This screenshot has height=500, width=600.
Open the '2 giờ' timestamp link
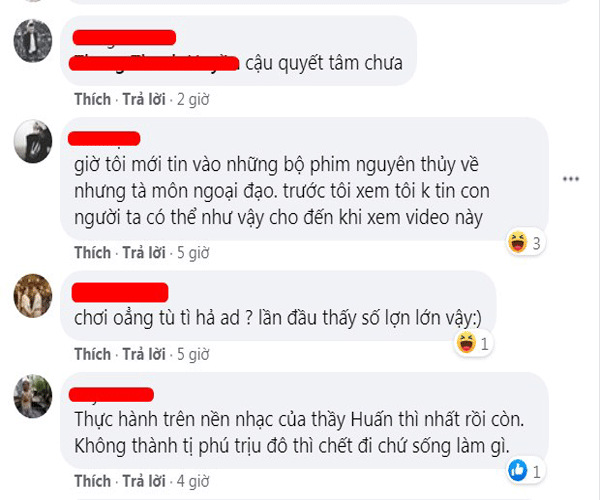193,99
